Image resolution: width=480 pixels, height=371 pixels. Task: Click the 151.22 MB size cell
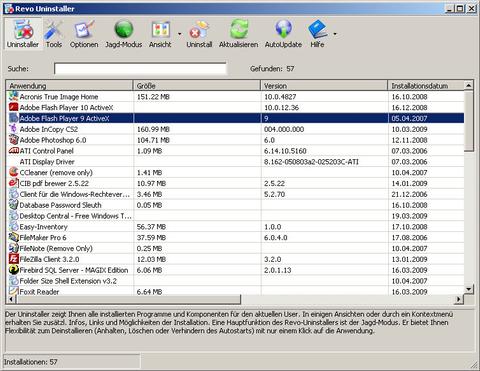click(153, 97)
